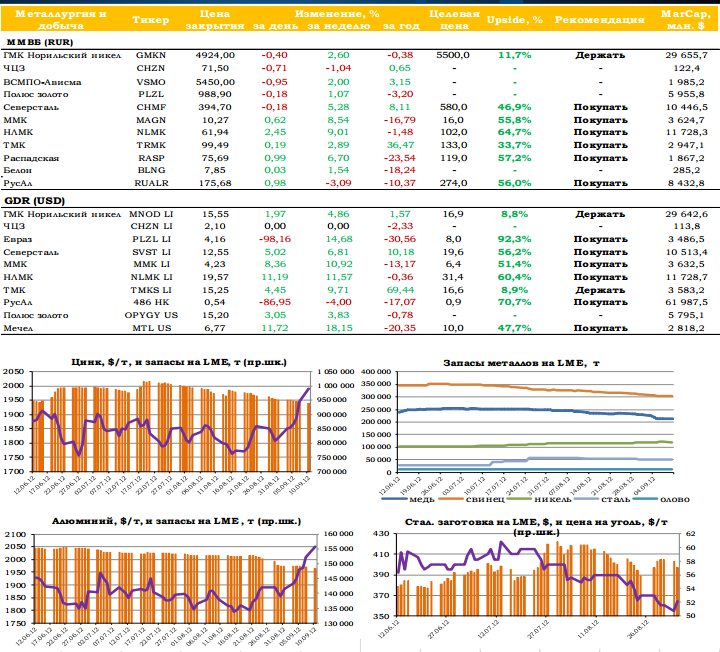
Task: Click the 'Рекомендация' column header
Action: (600, 20)
